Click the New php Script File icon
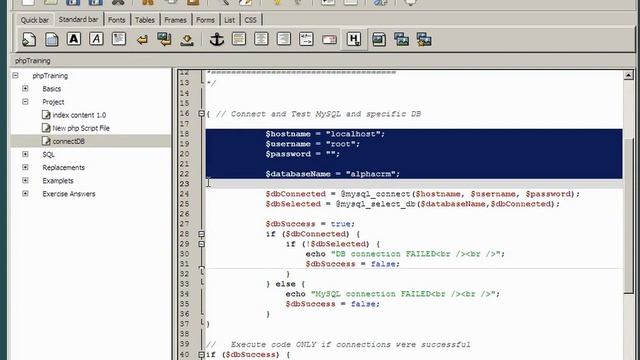 [46, 128]
